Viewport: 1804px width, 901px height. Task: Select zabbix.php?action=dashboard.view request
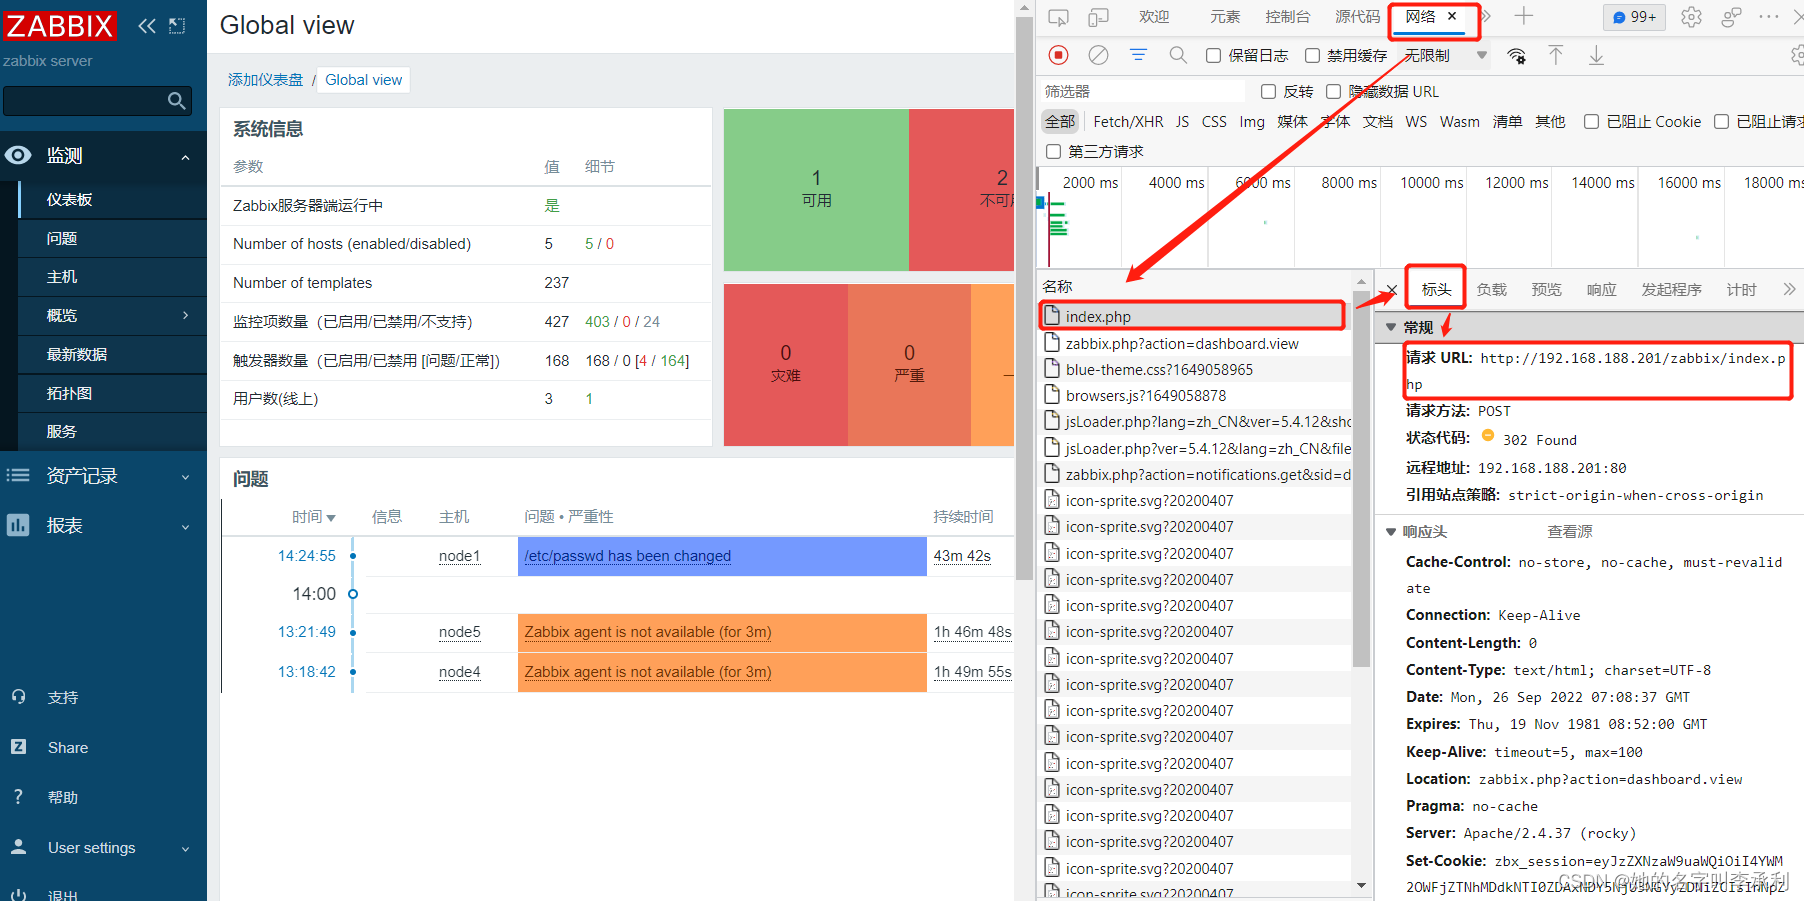tap(1195, 343)
